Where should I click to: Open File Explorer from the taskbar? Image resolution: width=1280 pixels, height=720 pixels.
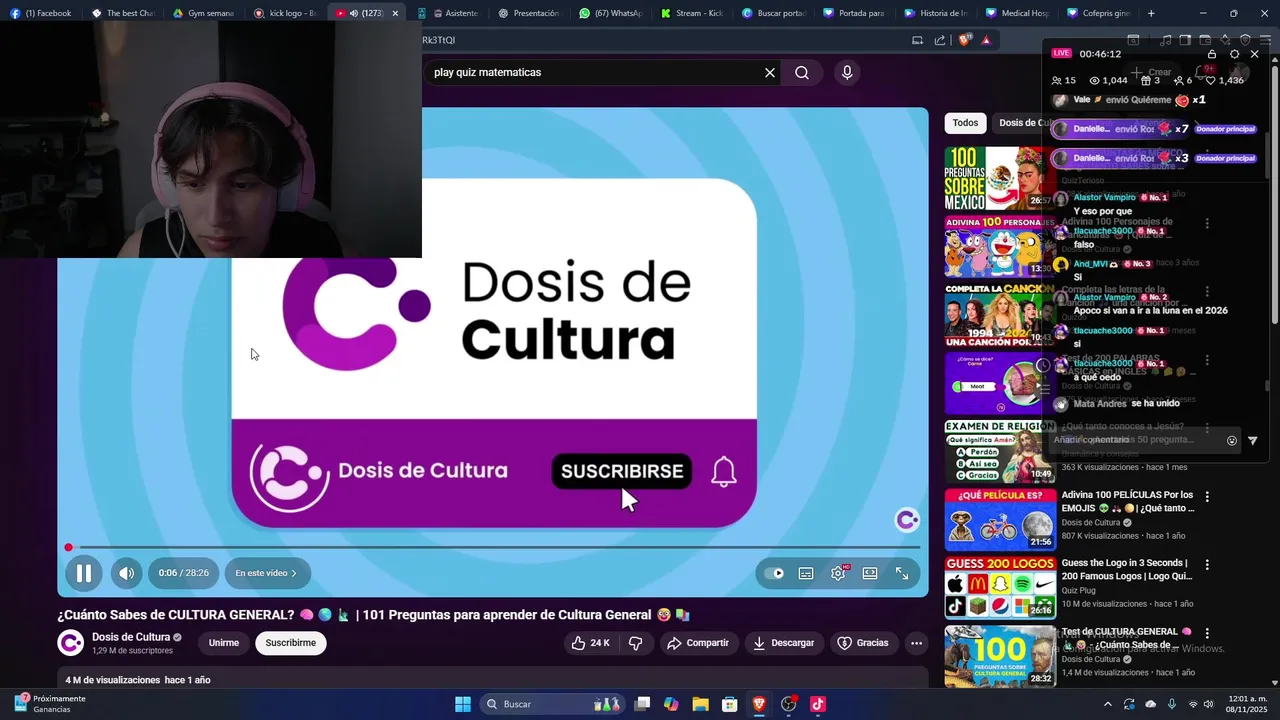[x=700, y=704]
